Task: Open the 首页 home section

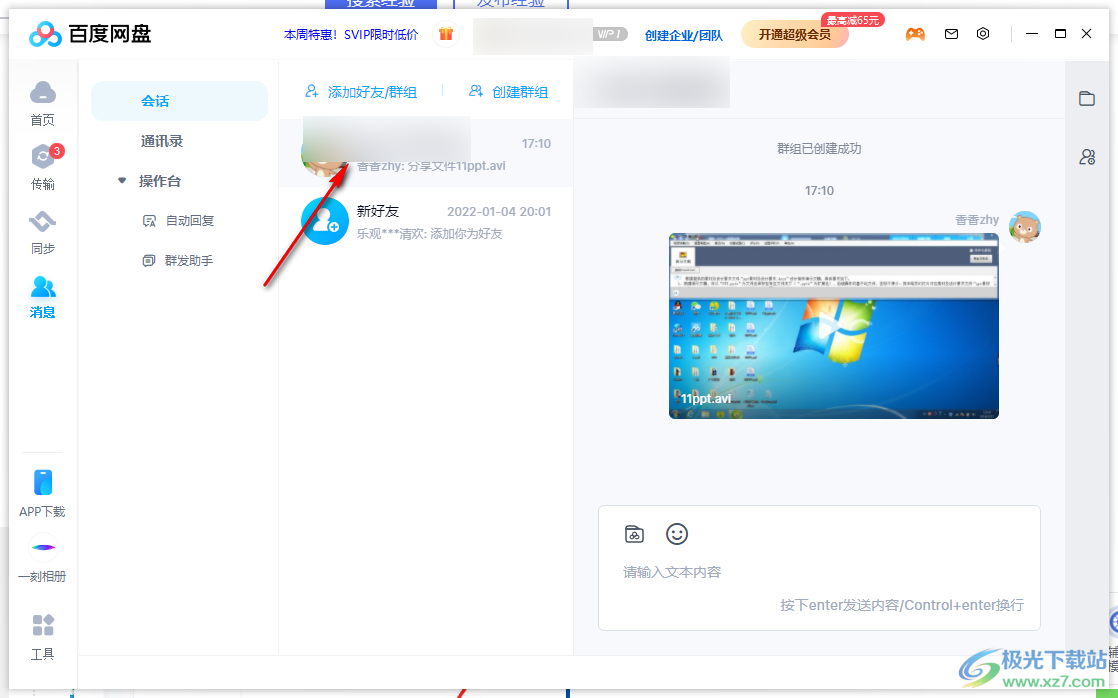Action: (43, 103)
